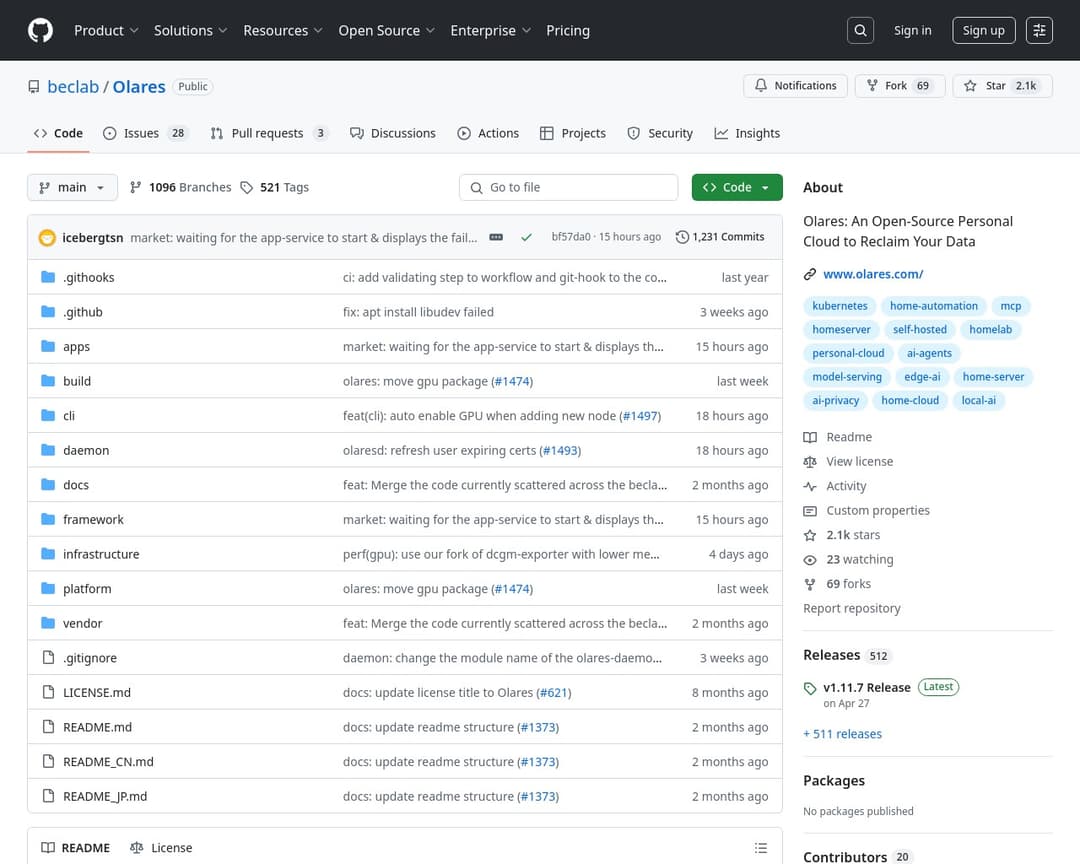Image resolution: width=1080 pixels, height=864 pixels.
Task: Open the README_CN.md file
Action: coord(108,761)
